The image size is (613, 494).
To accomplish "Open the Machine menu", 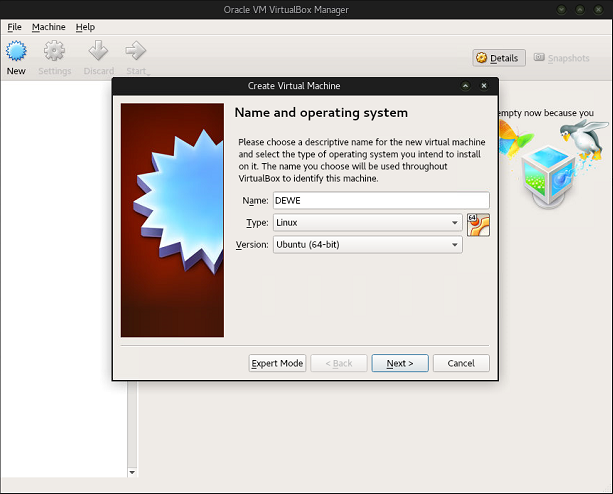I will coord(48,27).
